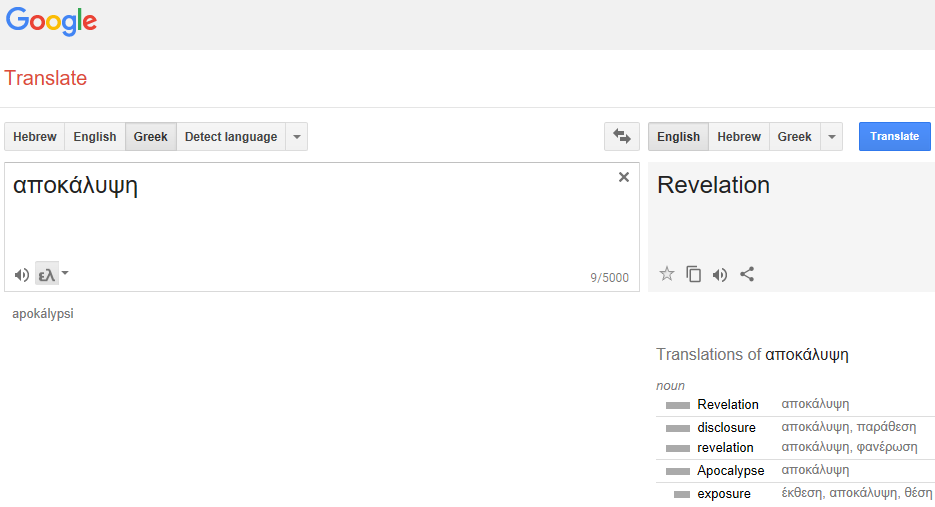Image resolution: width=935 pixels, height=507 pixels.
Task: Star the Revelation translation
Action: coord(667,274)
